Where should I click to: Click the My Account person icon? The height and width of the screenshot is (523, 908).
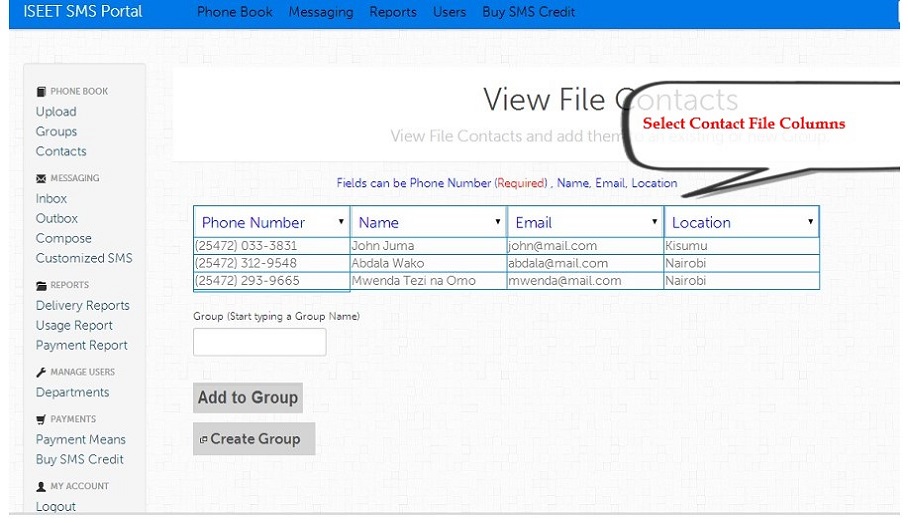[41, 487]
